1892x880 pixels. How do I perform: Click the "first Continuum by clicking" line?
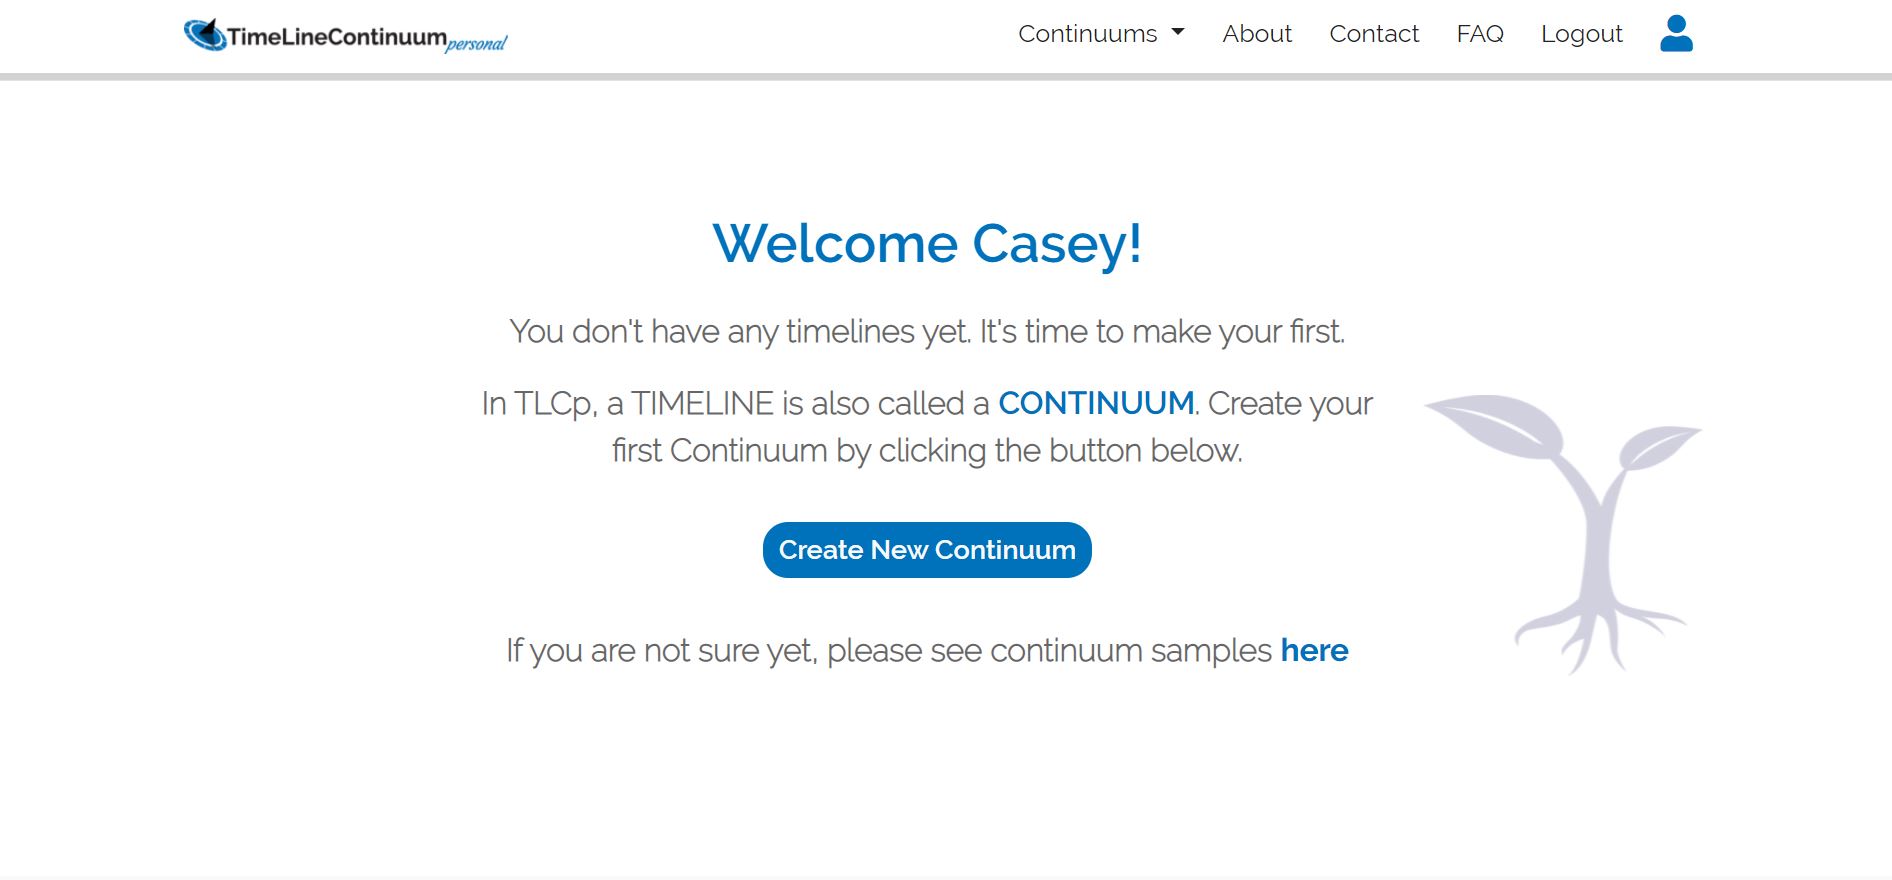coord(927,451)
